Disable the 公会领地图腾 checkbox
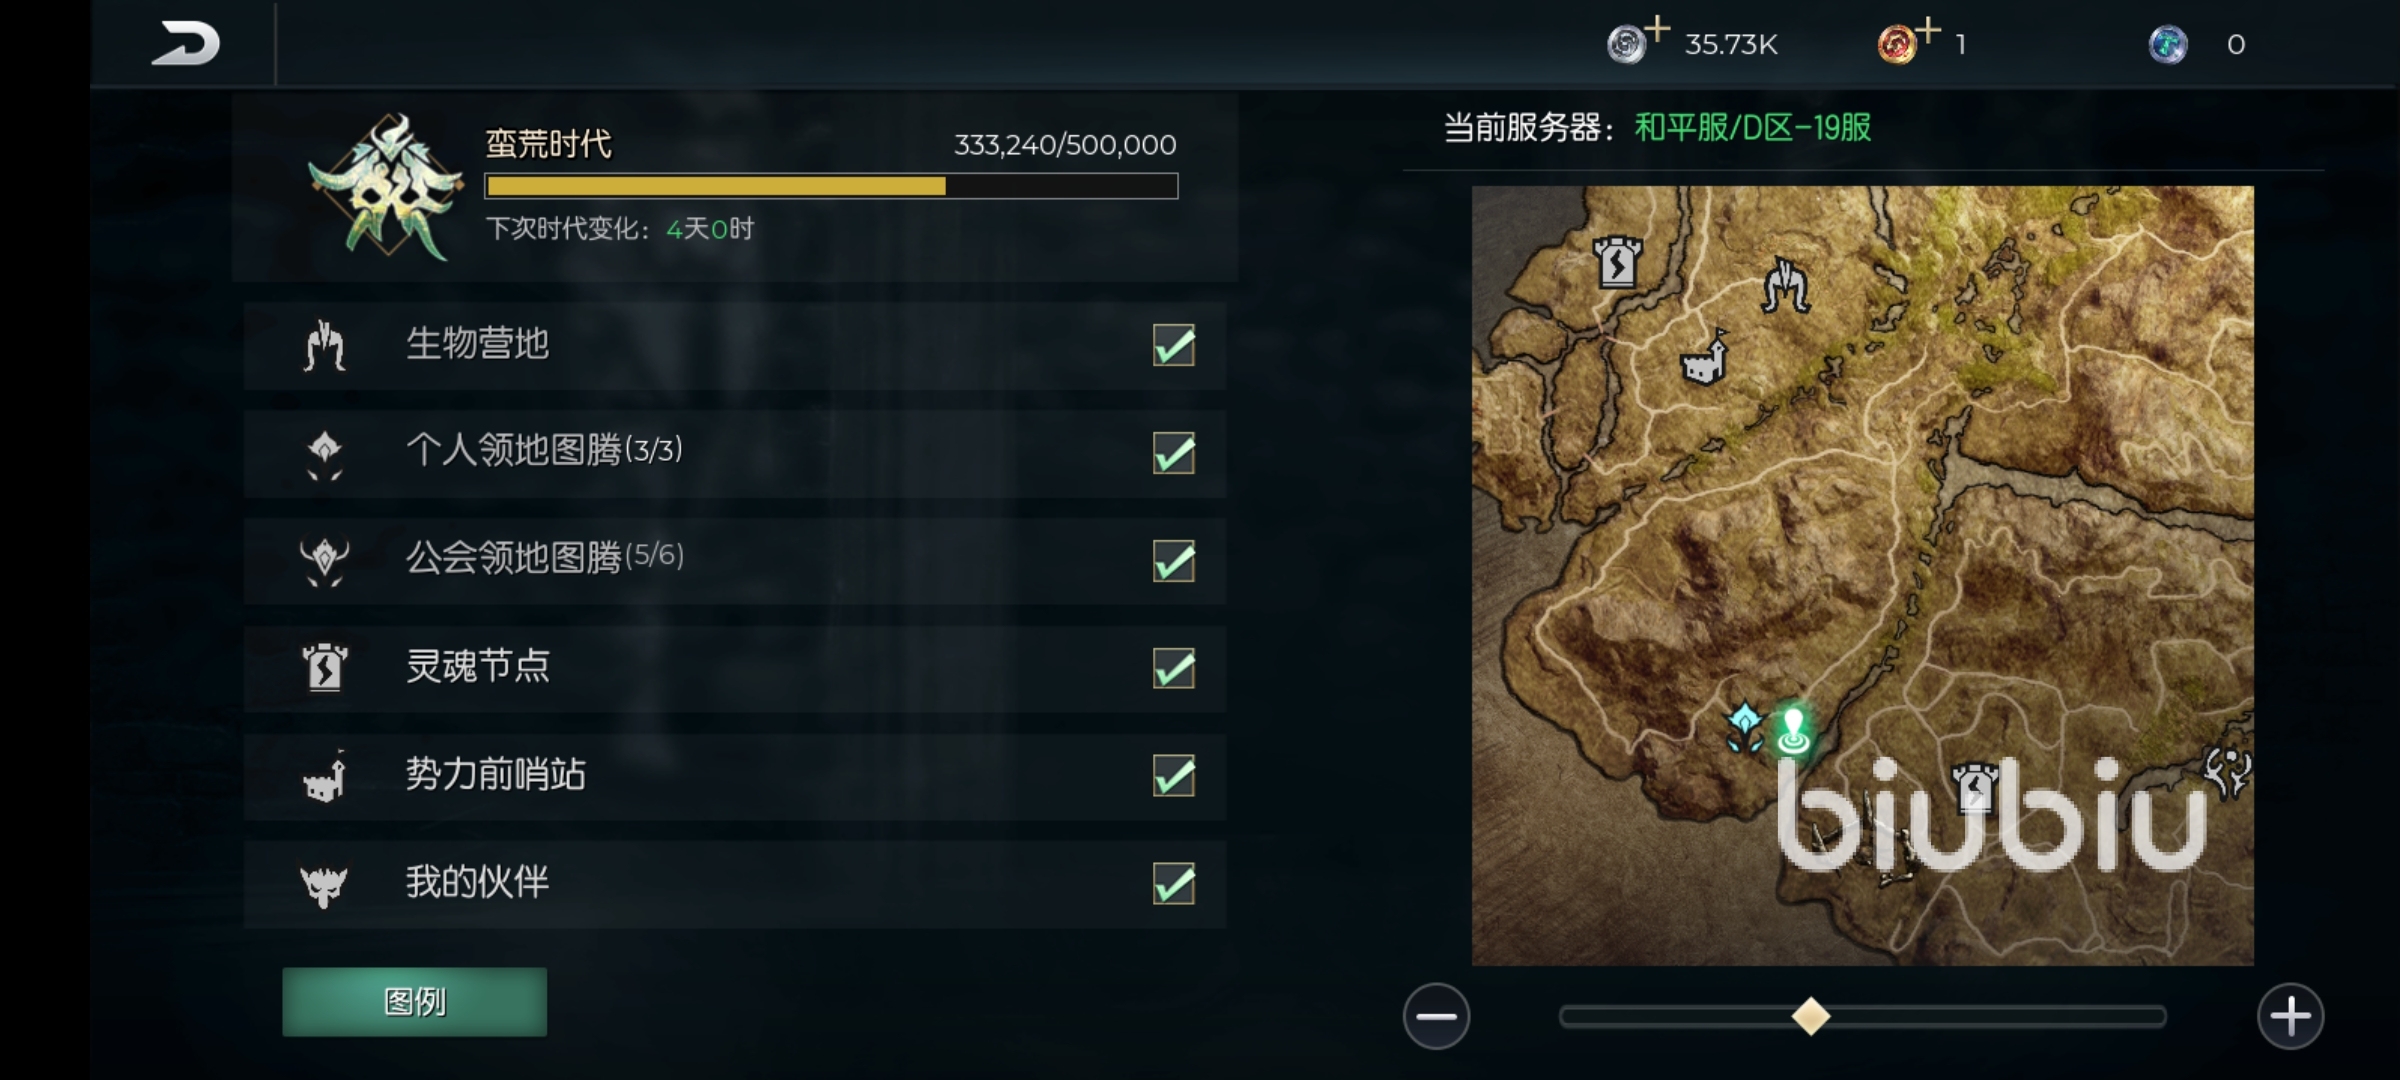 point(1174,561)
